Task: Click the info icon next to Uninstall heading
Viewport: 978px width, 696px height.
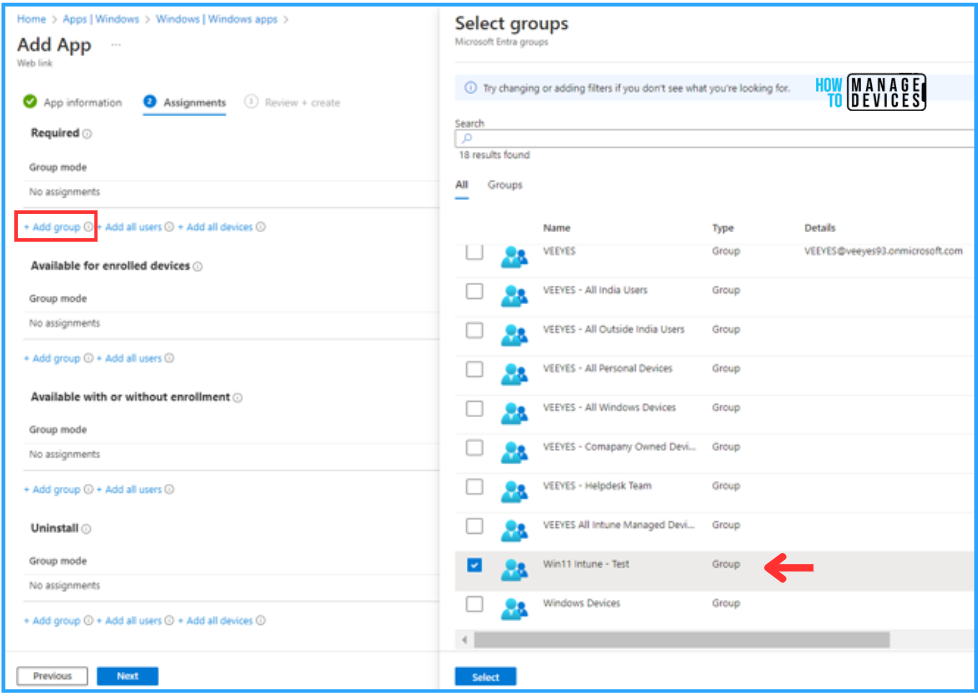Action: (86, 529)
